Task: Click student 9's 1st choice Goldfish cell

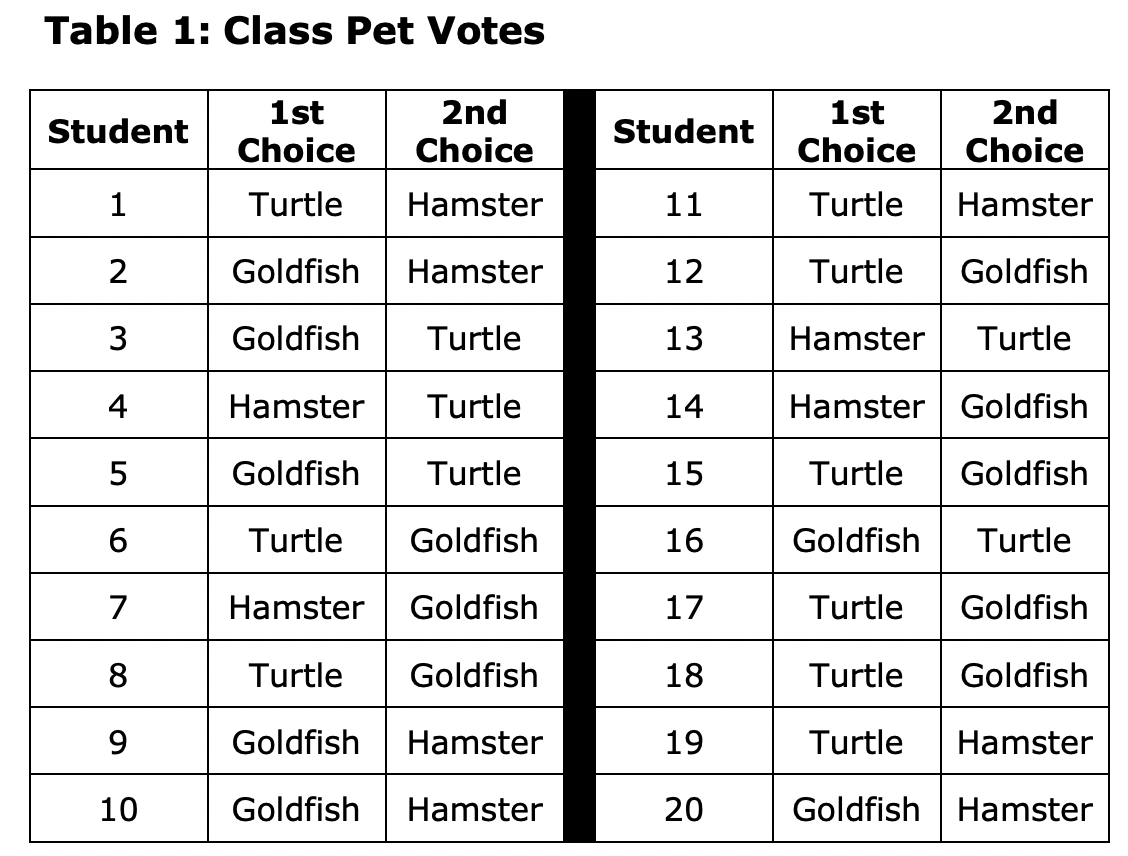Action: click(x=296, y=742)
